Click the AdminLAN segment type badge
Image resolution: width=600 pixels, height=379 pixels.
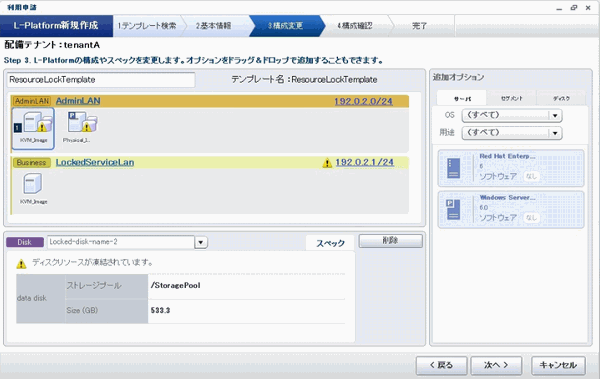32,101
